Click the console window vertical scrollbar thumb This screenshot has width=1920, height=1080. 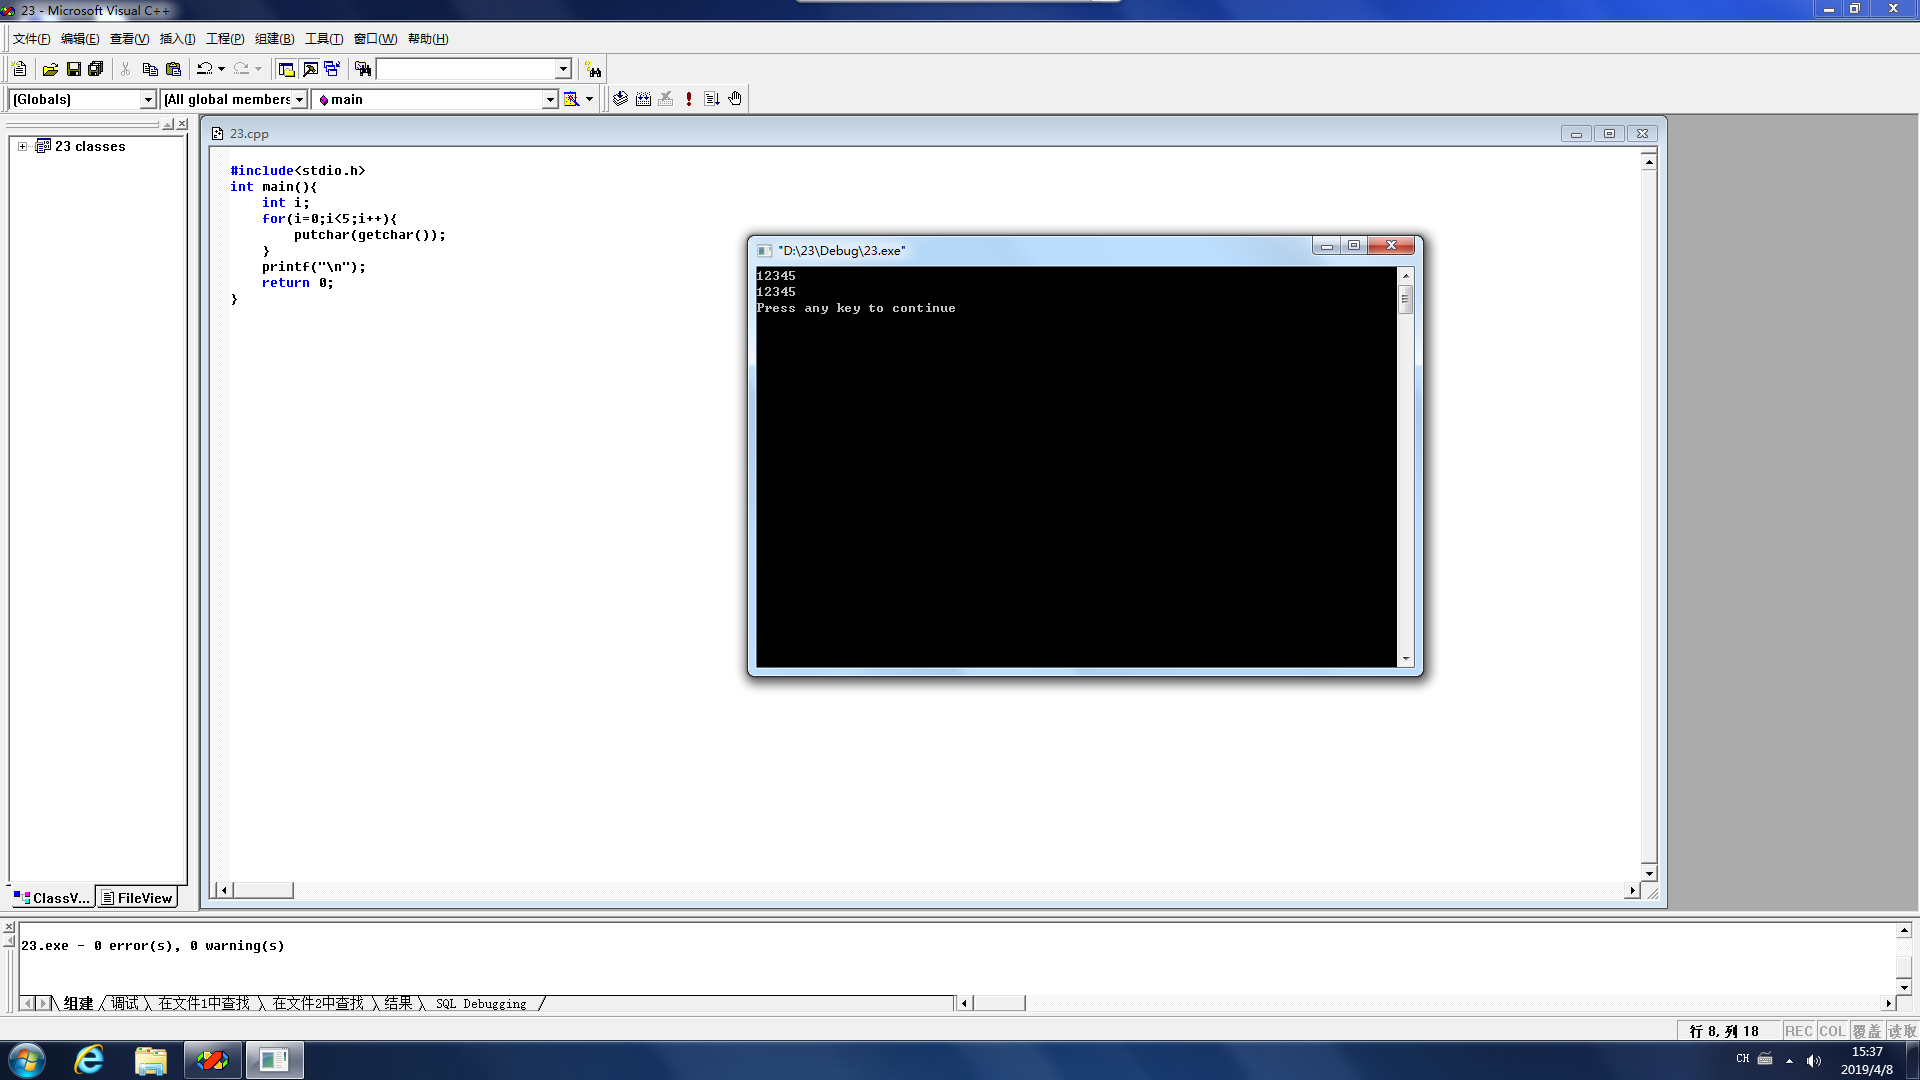pyautogui.click(x=1405, y=299)
